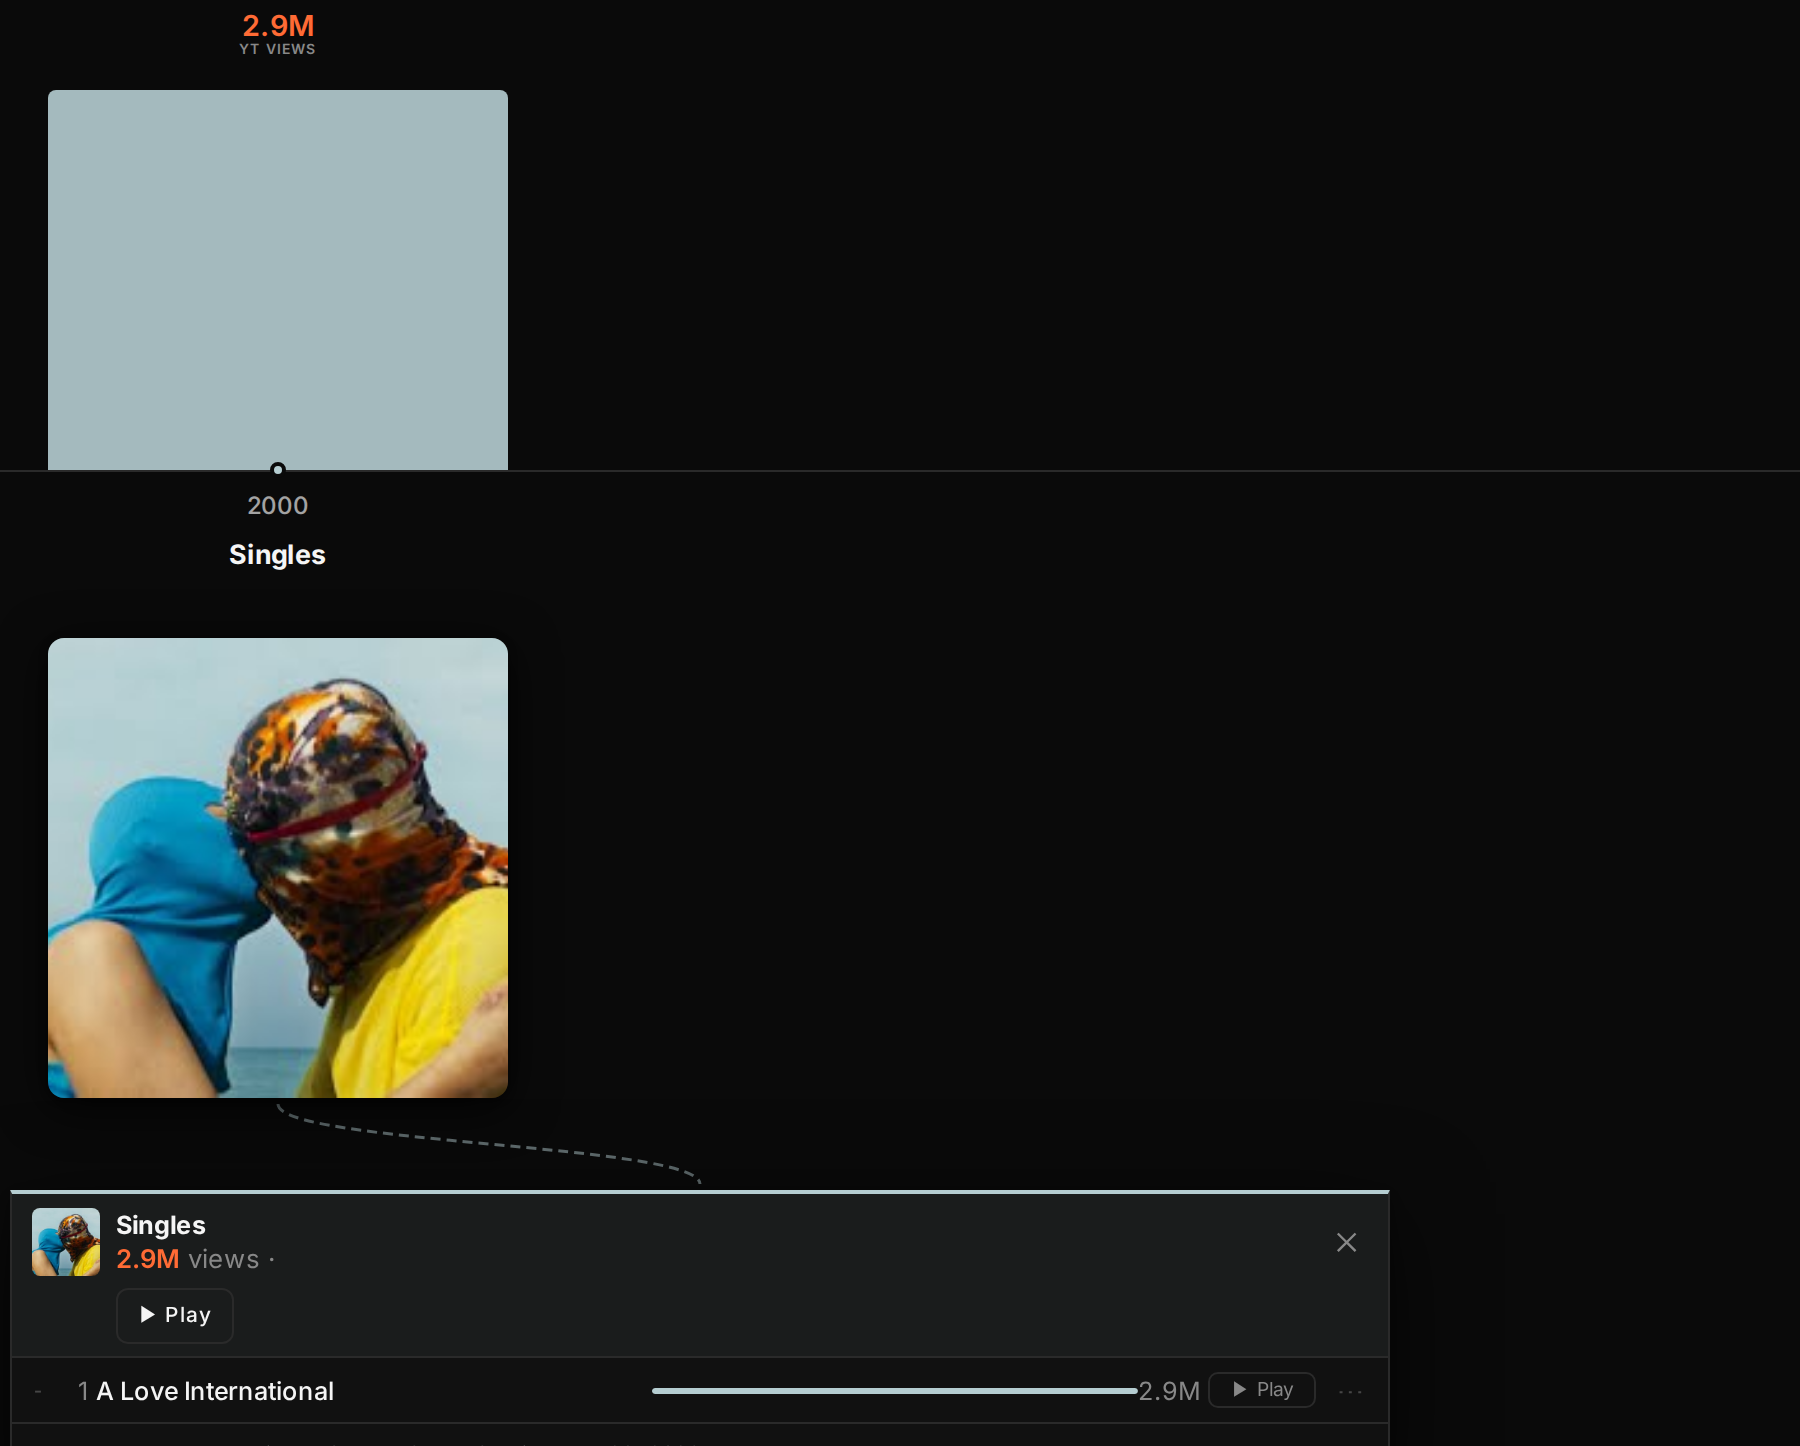Click the 2.9M count beside track bar

pos(1169,1391)
